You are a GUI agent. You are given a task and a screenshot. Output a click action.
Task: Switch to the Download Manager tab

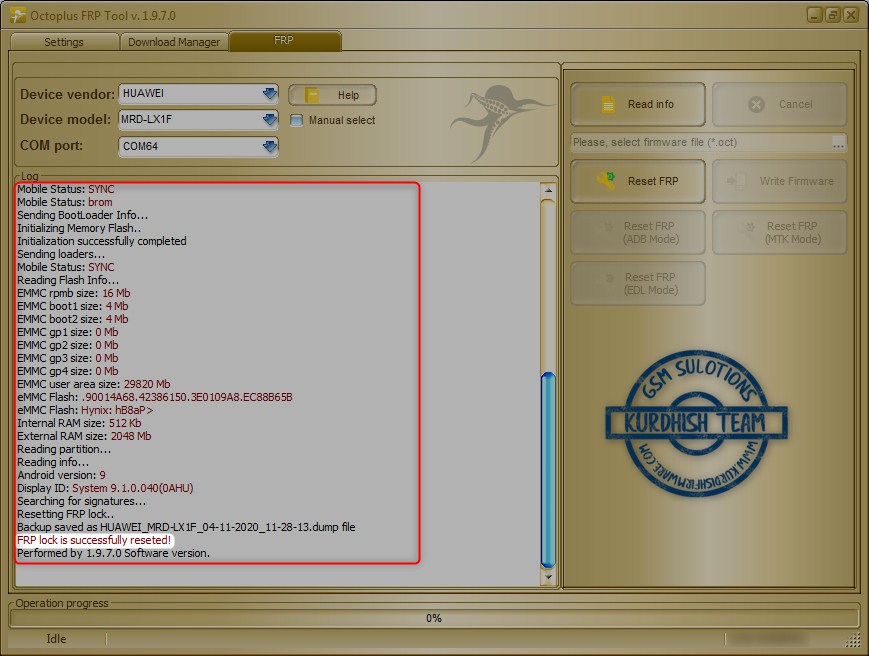[174, 42]
